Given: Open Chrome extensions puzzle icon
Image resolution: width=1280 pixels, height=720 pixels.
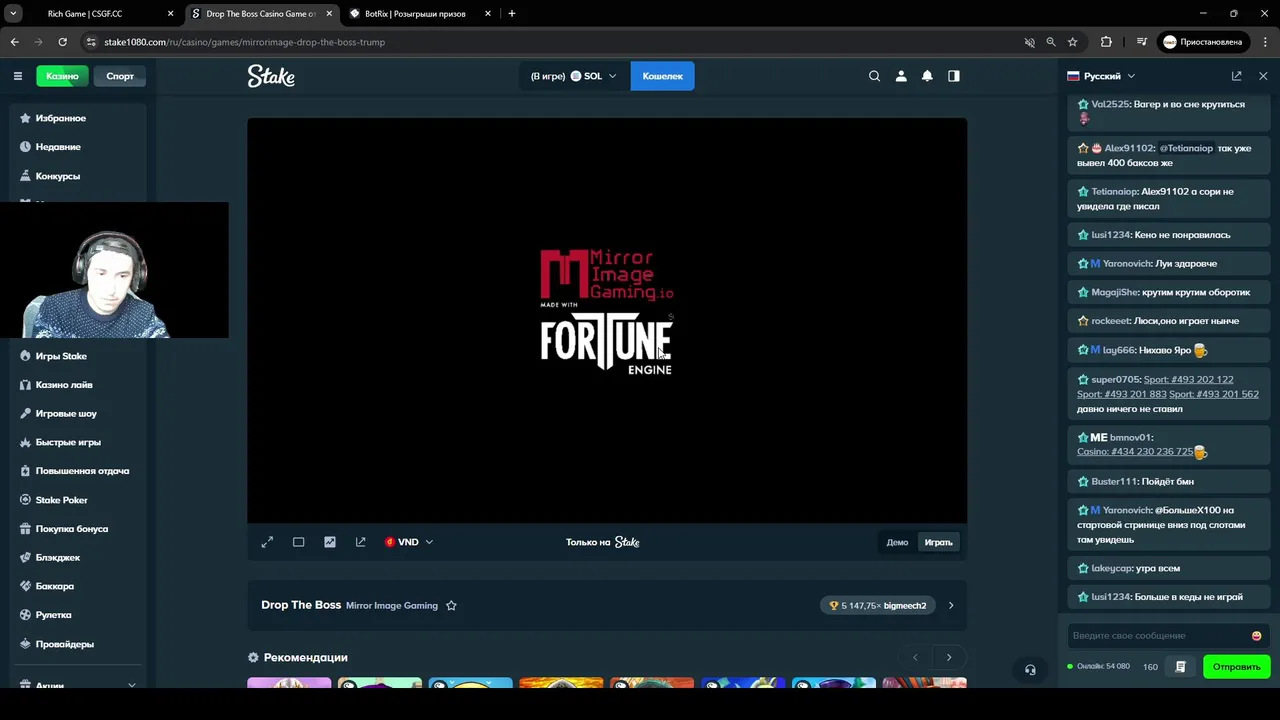Looking at the screenshot, I should tap(1106, 42).
